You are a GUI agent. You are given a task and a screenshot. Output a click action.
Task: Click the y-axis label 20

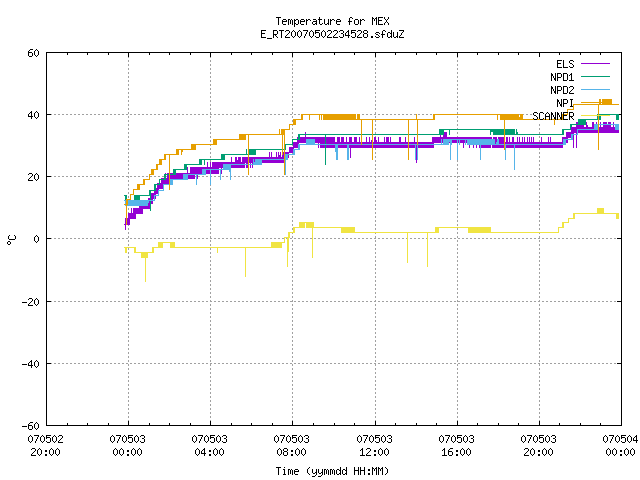tap(33, 177)
